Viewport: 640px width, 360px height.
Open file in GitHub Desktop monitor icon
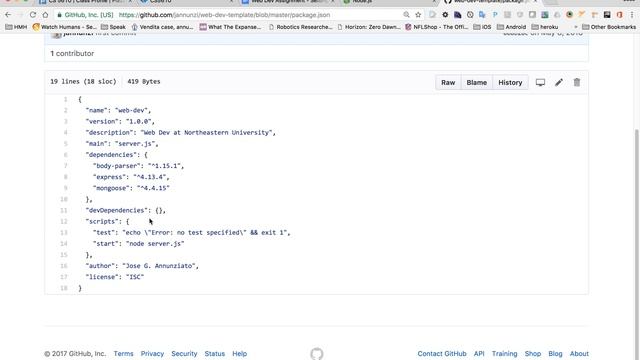tap(540, 82)
